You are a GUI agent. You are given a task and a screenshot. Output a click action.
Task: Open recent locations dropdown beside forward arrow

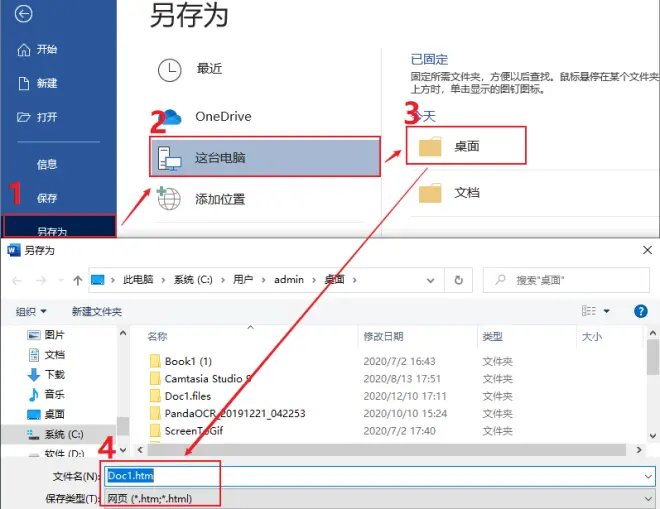61,280
